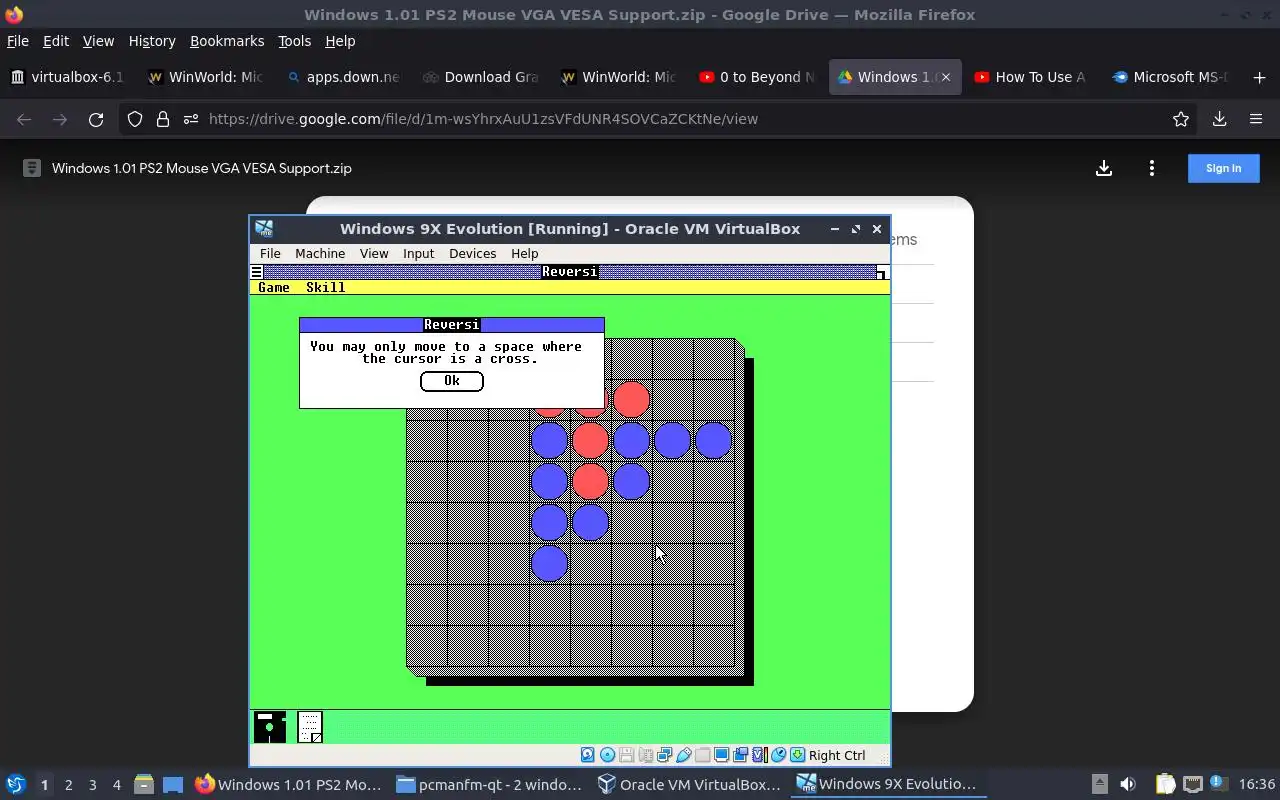Click the site security padlock icon
1280x800 pixels.
tap(163, 119)
